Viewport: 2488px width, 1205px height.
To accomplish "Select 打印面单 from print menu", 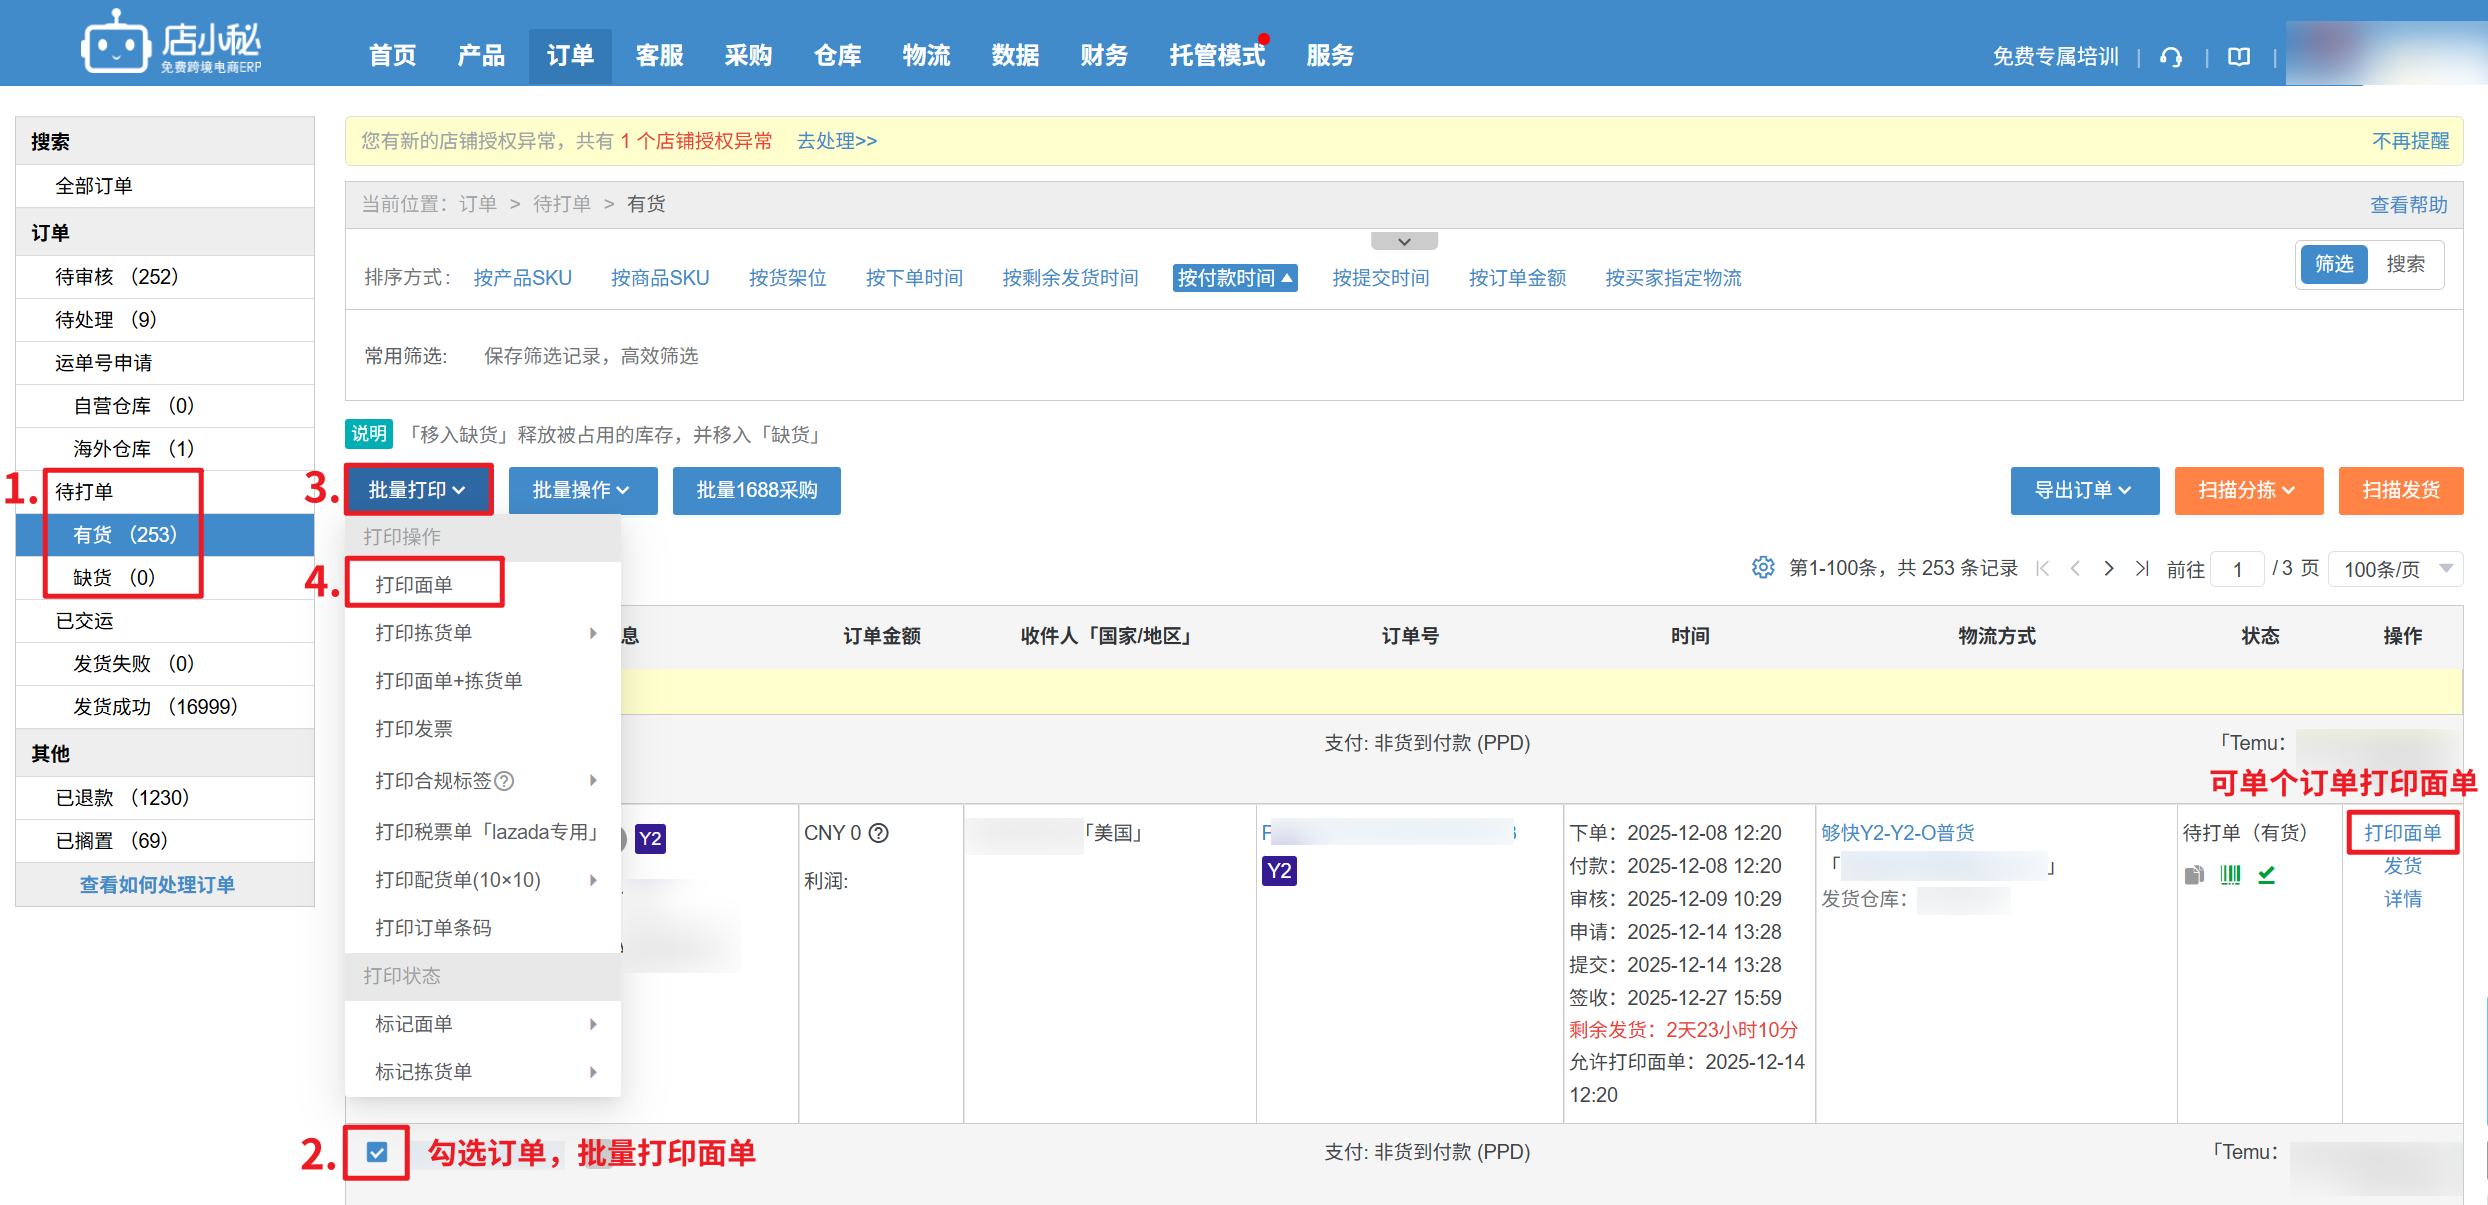I will click(x=414, y=584).
